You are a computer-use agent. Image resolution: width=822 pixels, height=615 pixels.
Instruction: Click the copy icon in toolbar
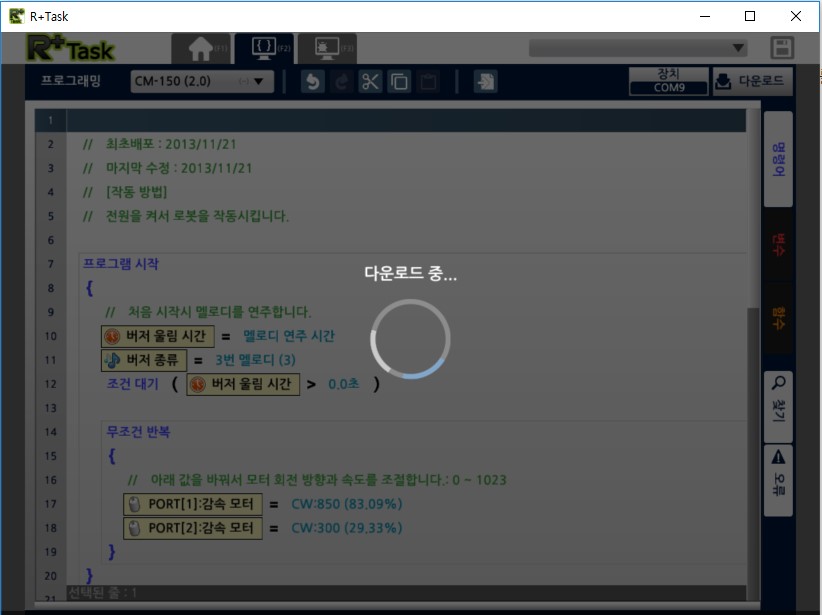click(x=400, y=82)
